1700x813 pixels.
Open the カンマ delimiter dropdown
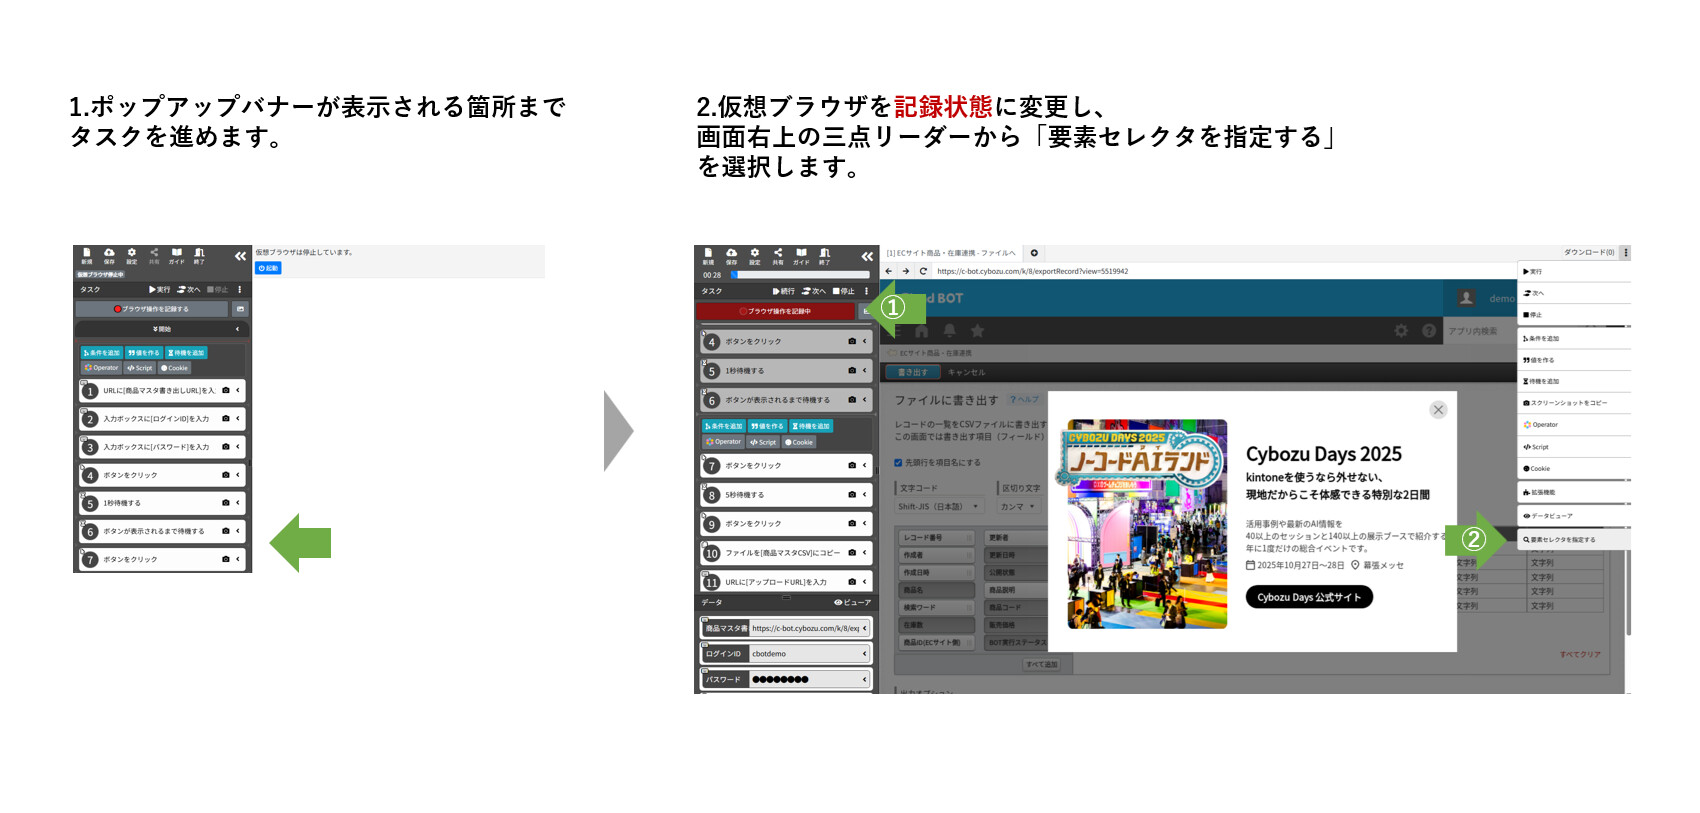coord(1019,507)
